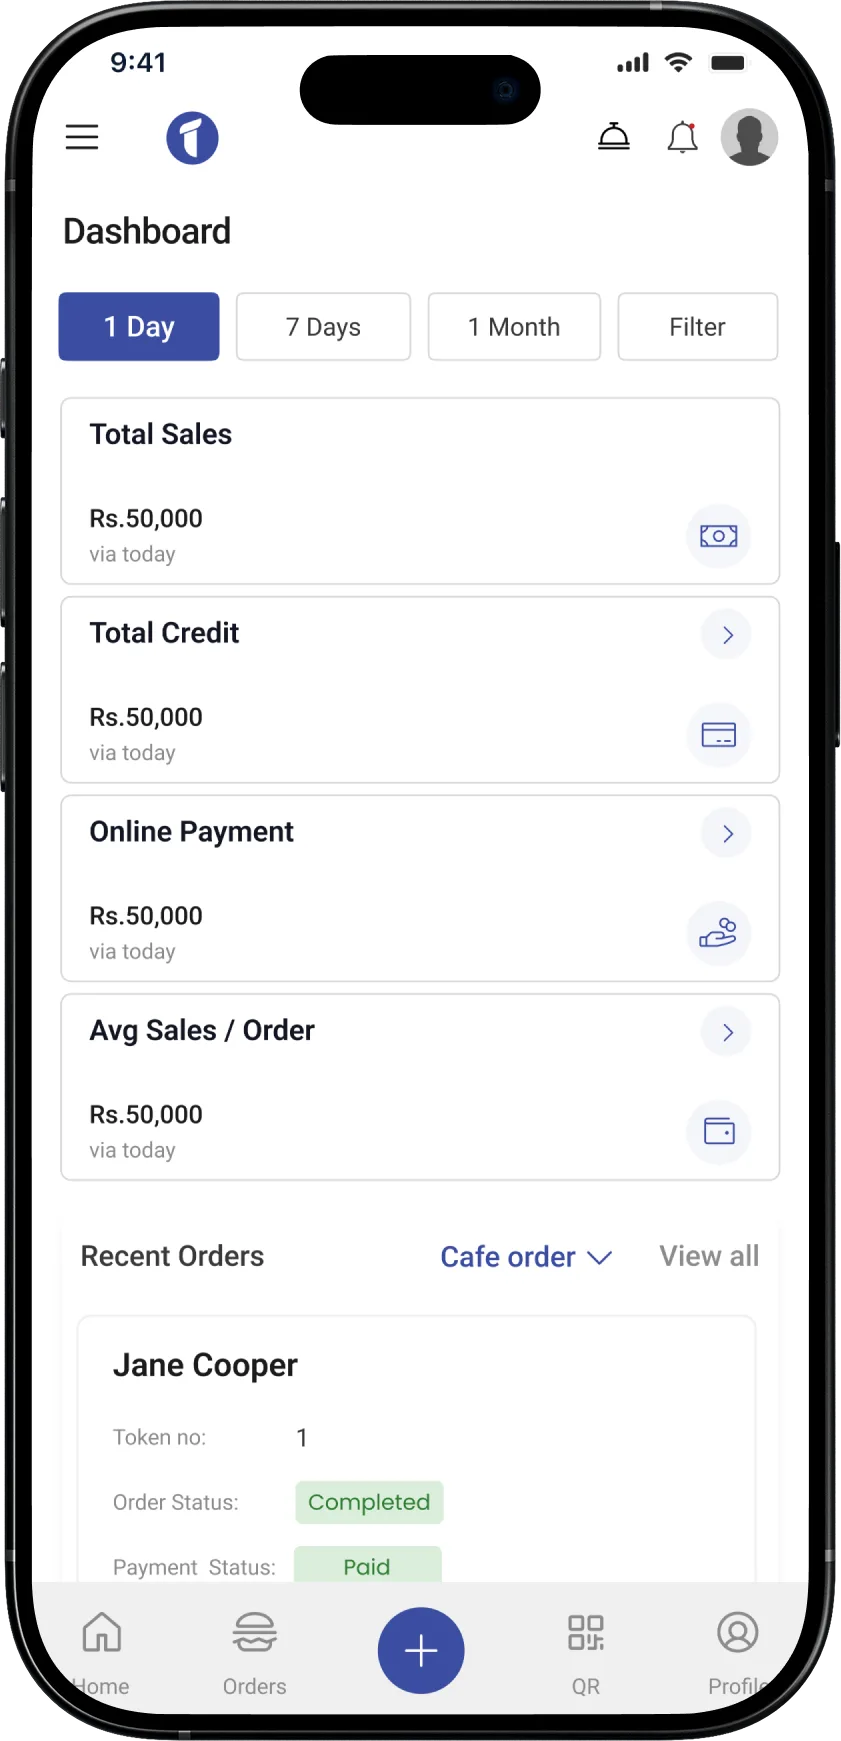
Task: Select the 1 Day tab
Action: coord(139,327)
